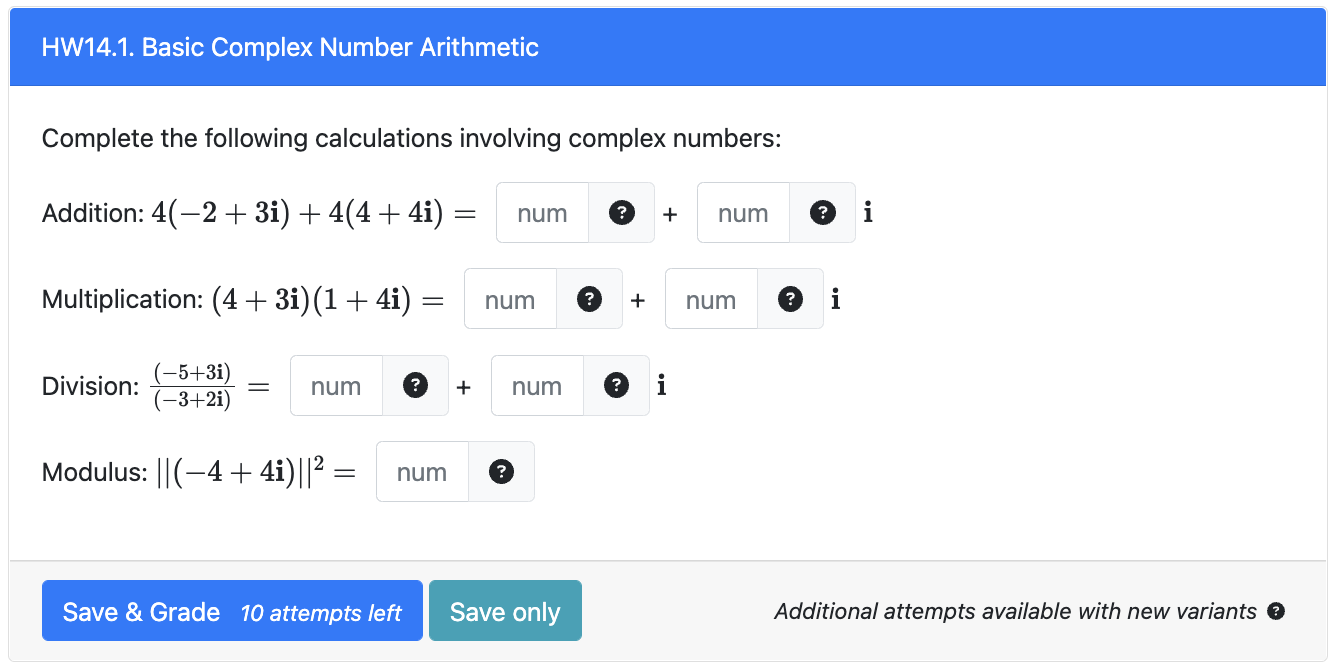The width and height of the screenshot is (1344, 664).
Task: Select the multiplication real part input field
Action: click(x=510, y=299)
